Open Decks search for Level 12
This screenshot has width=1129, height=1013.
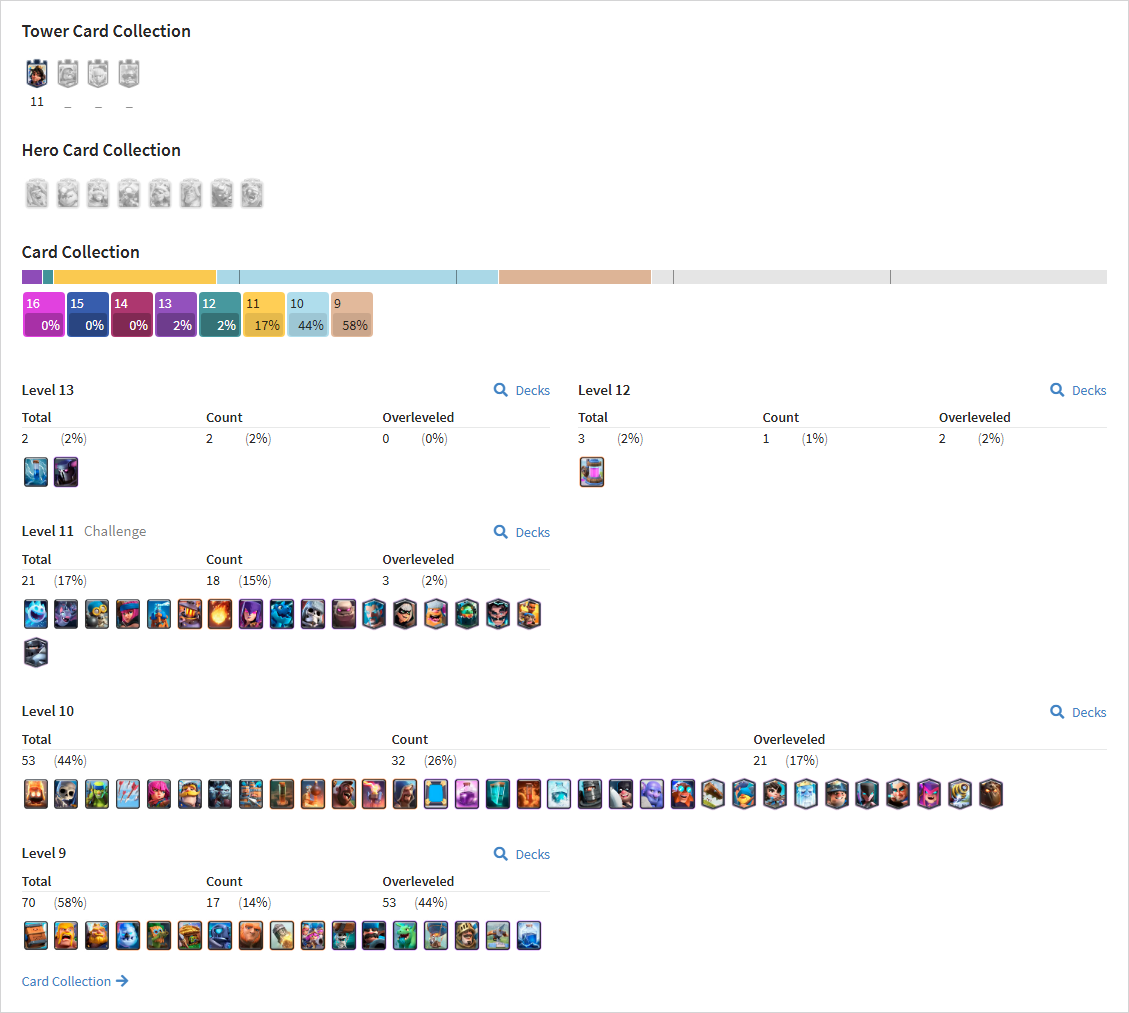(1078, 390)
